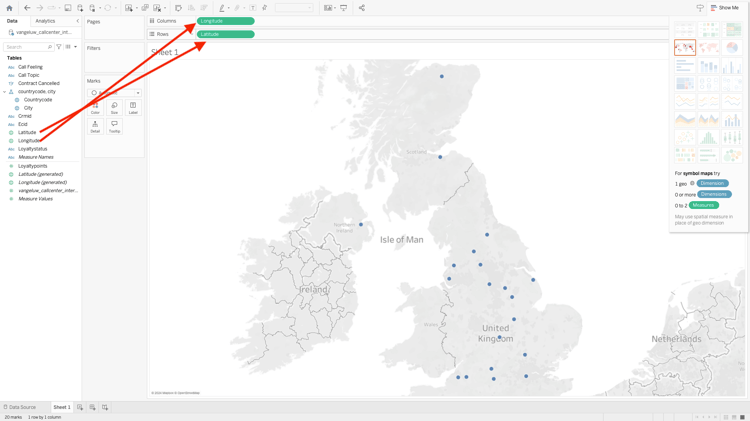This screenshot has height=421, width=750.
Task: Create a new worksheet from the toolbar
Action: tap(128, 8)
